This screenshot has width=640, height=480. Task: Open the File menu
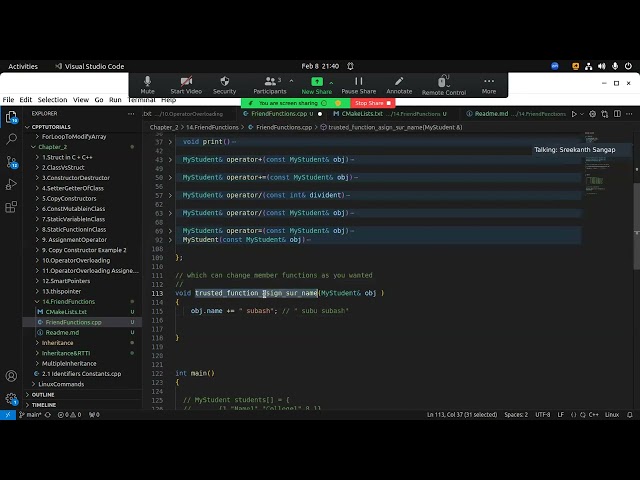[8, 100]
